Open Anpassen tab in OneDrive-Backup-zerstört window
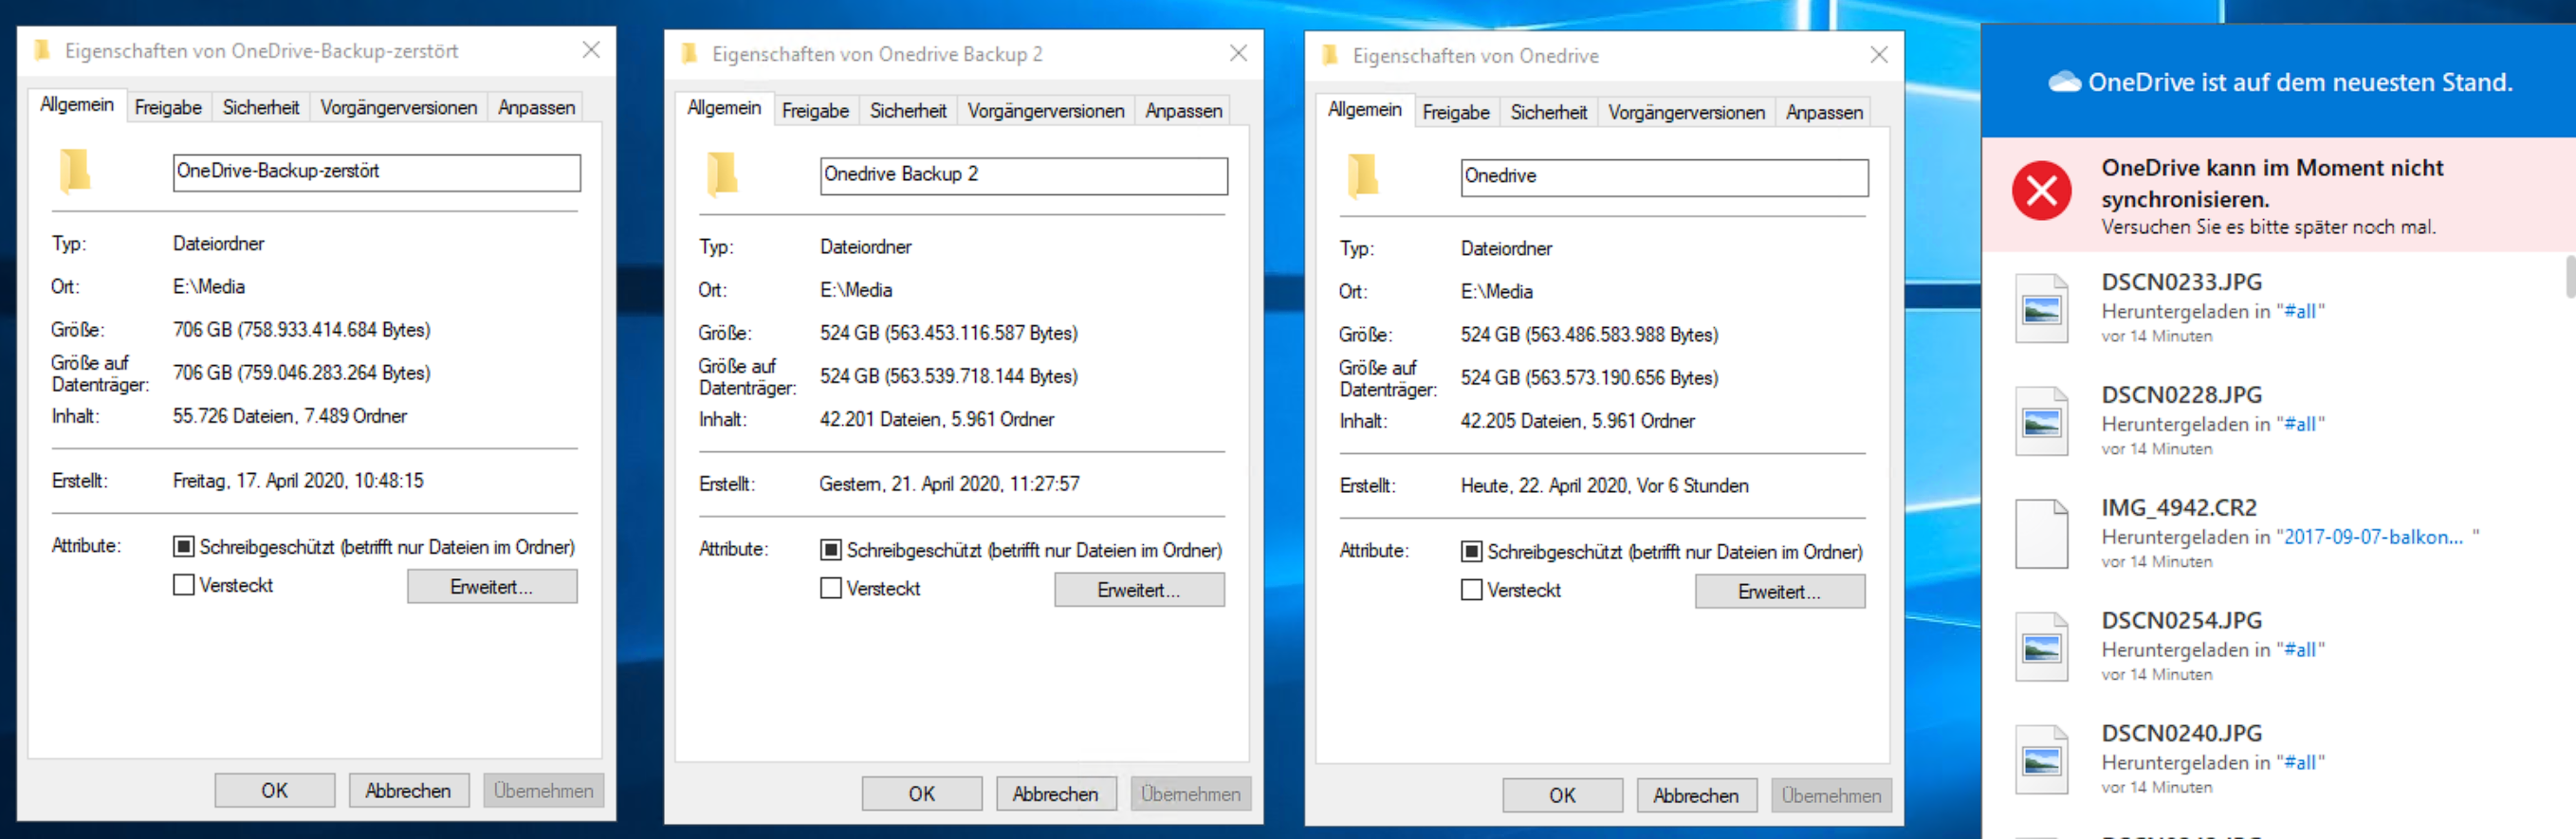Image resolution: width=2576 pixels, height=839 pixels. [536, 107]
